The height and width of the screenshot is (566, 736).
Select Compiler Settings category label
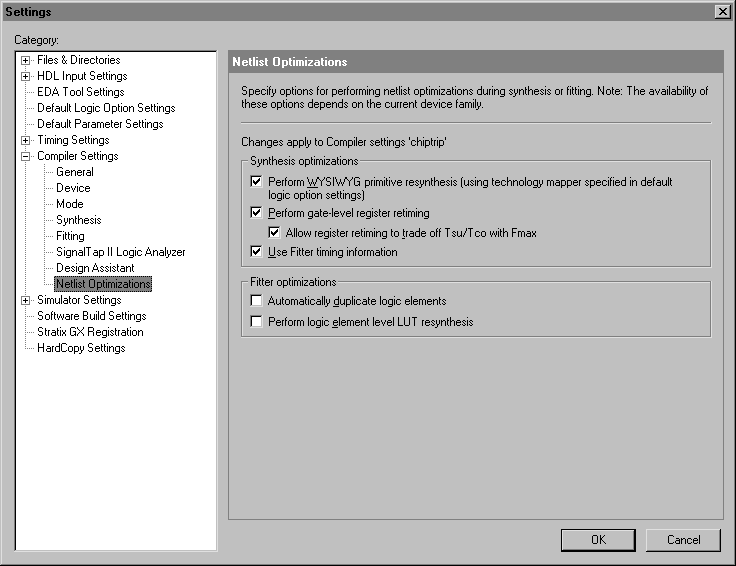pos(78,156)
